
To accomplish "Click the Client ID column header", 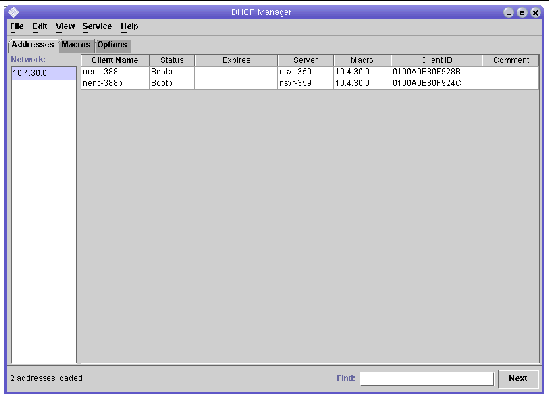I will click(437, 60).
